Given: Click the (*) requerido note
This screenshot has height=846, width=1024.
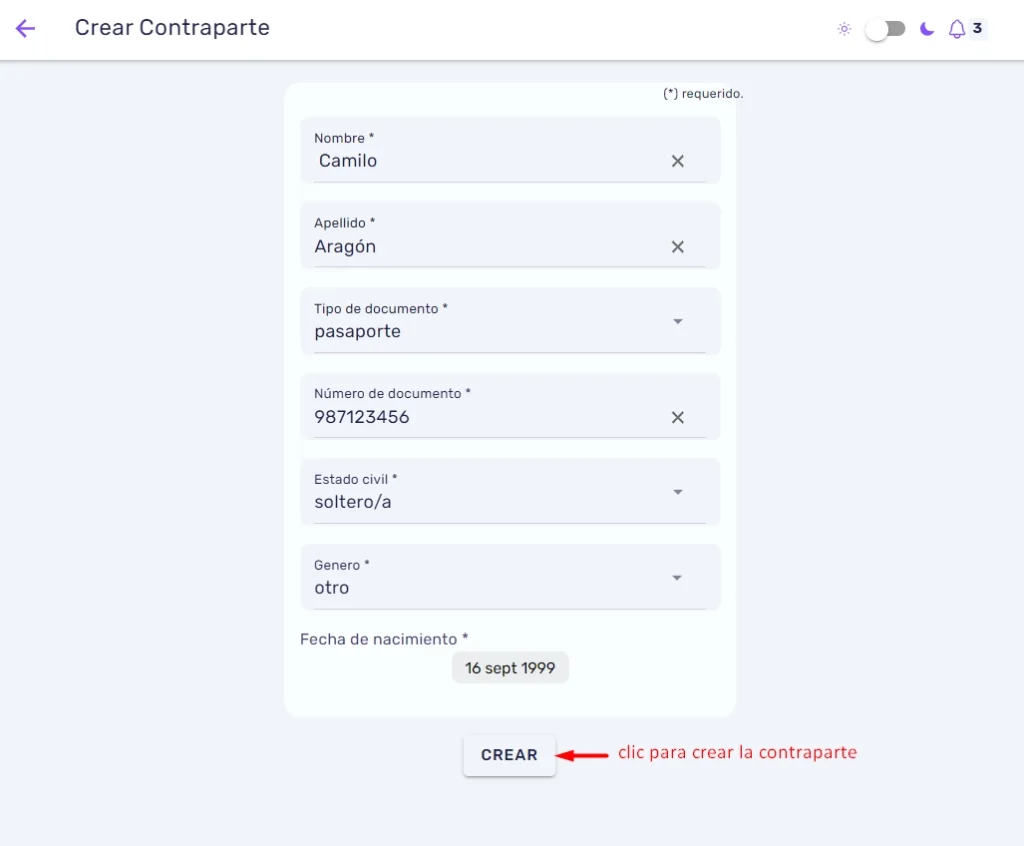Looking at the screenshot, I should 703,93.
